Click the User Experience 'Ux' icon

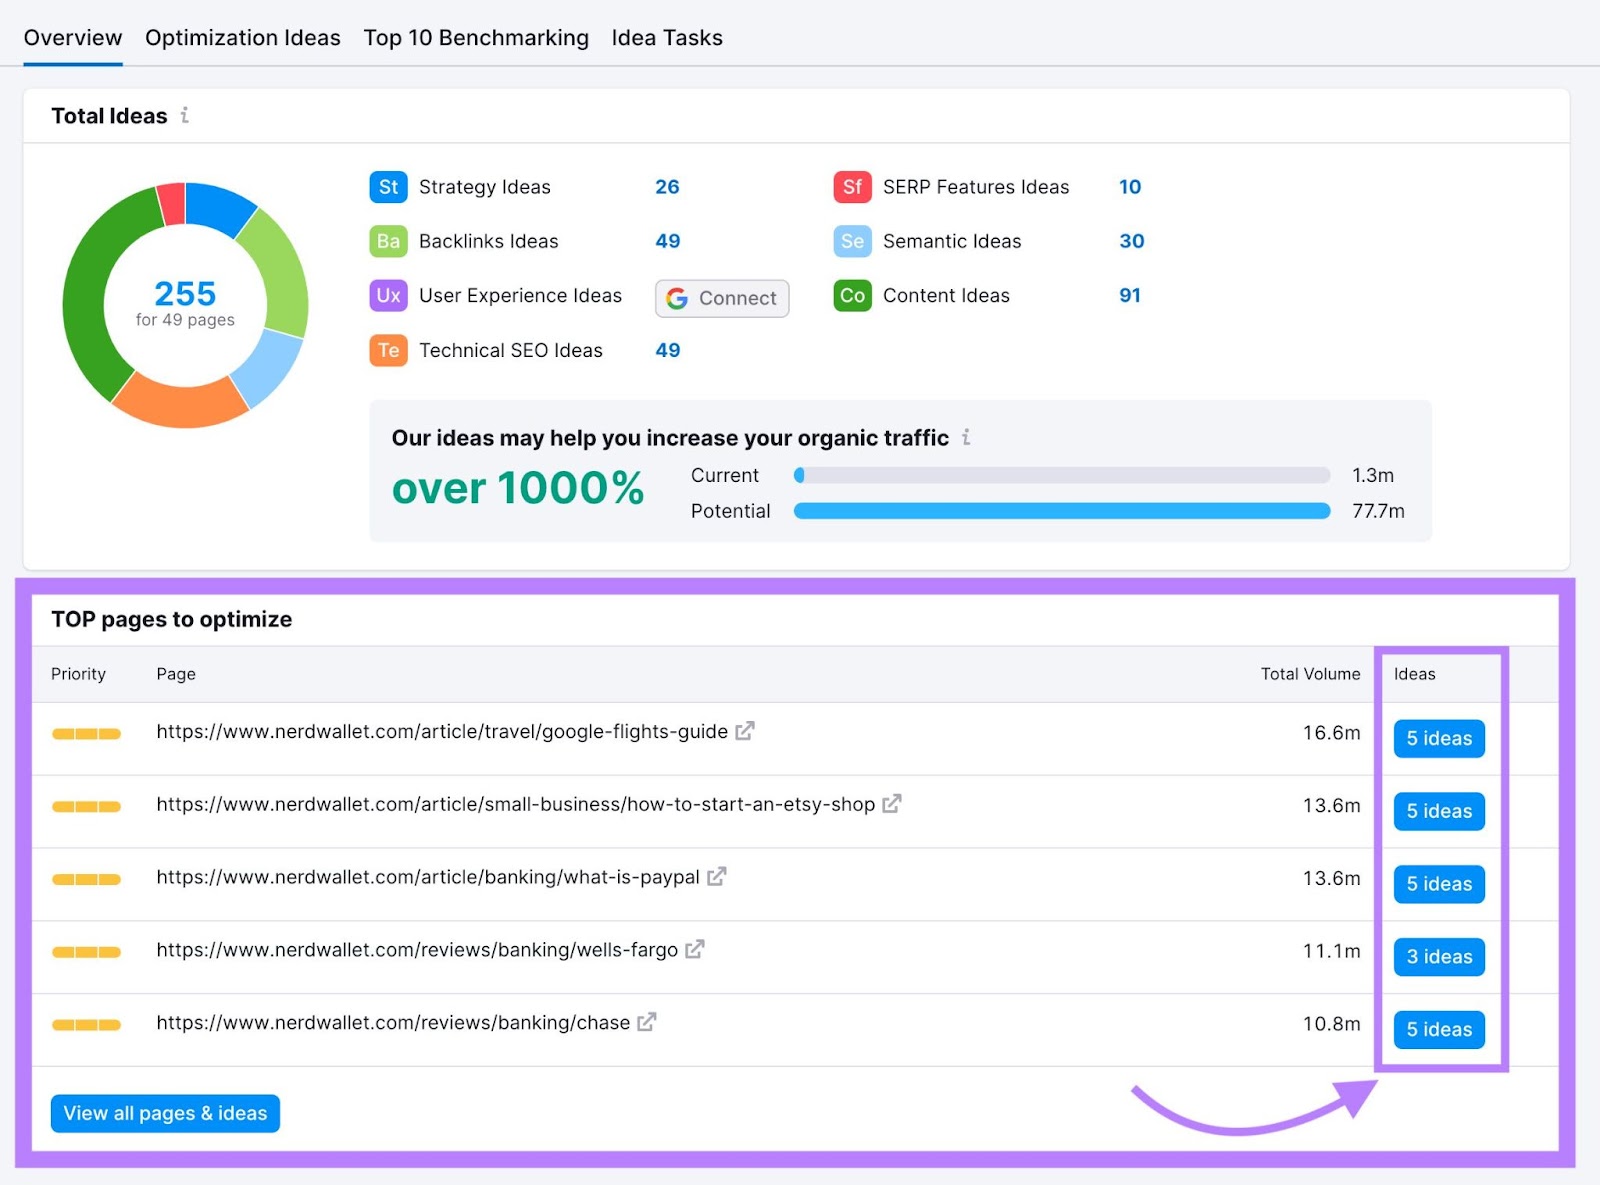point(388,296)
